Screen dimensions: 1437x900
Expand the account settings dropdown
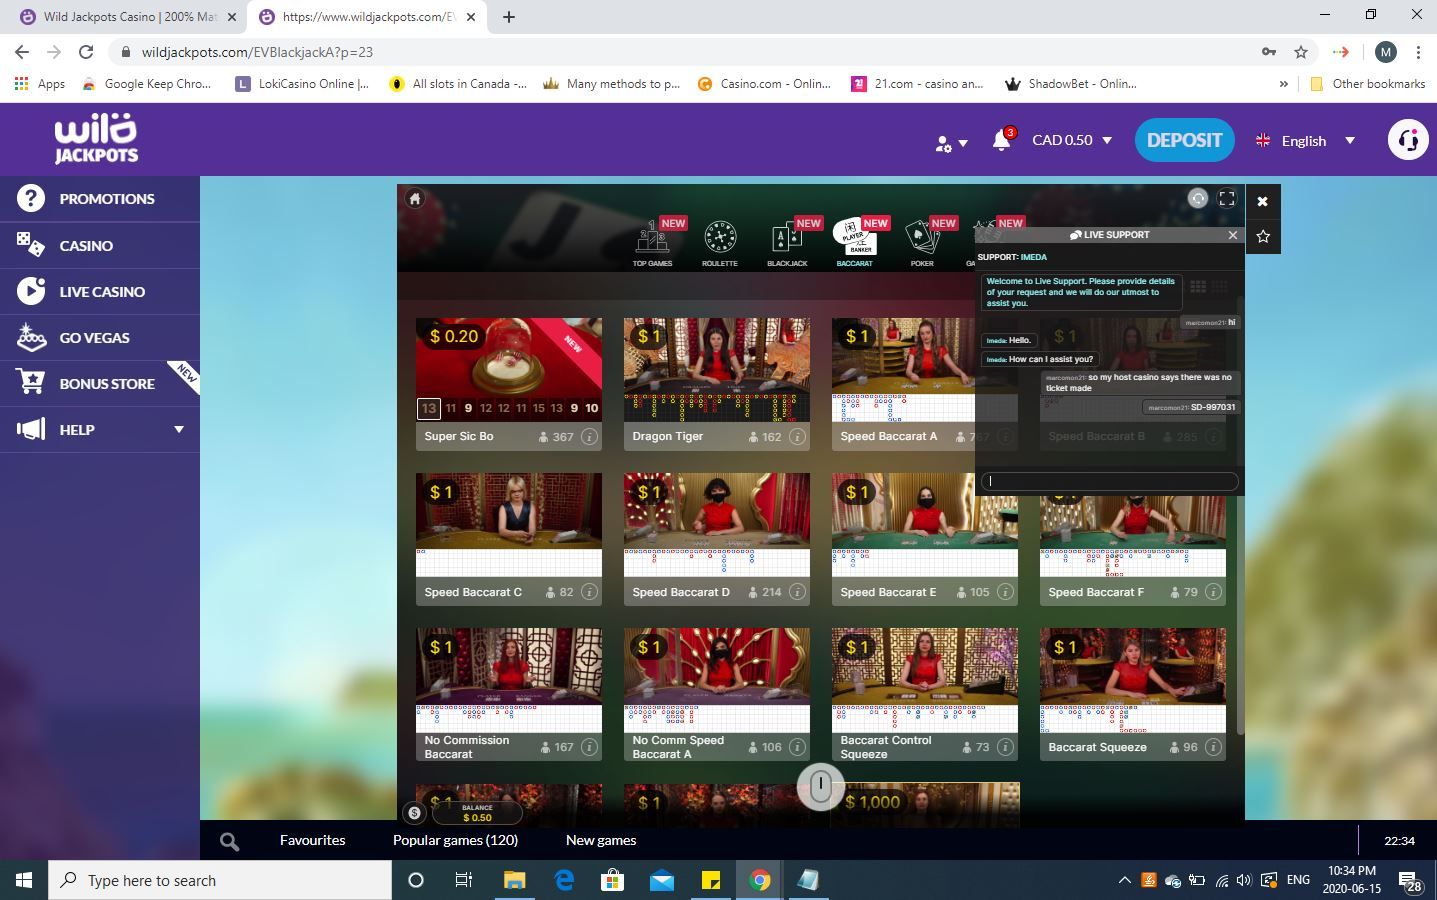(x=951, y=142)
